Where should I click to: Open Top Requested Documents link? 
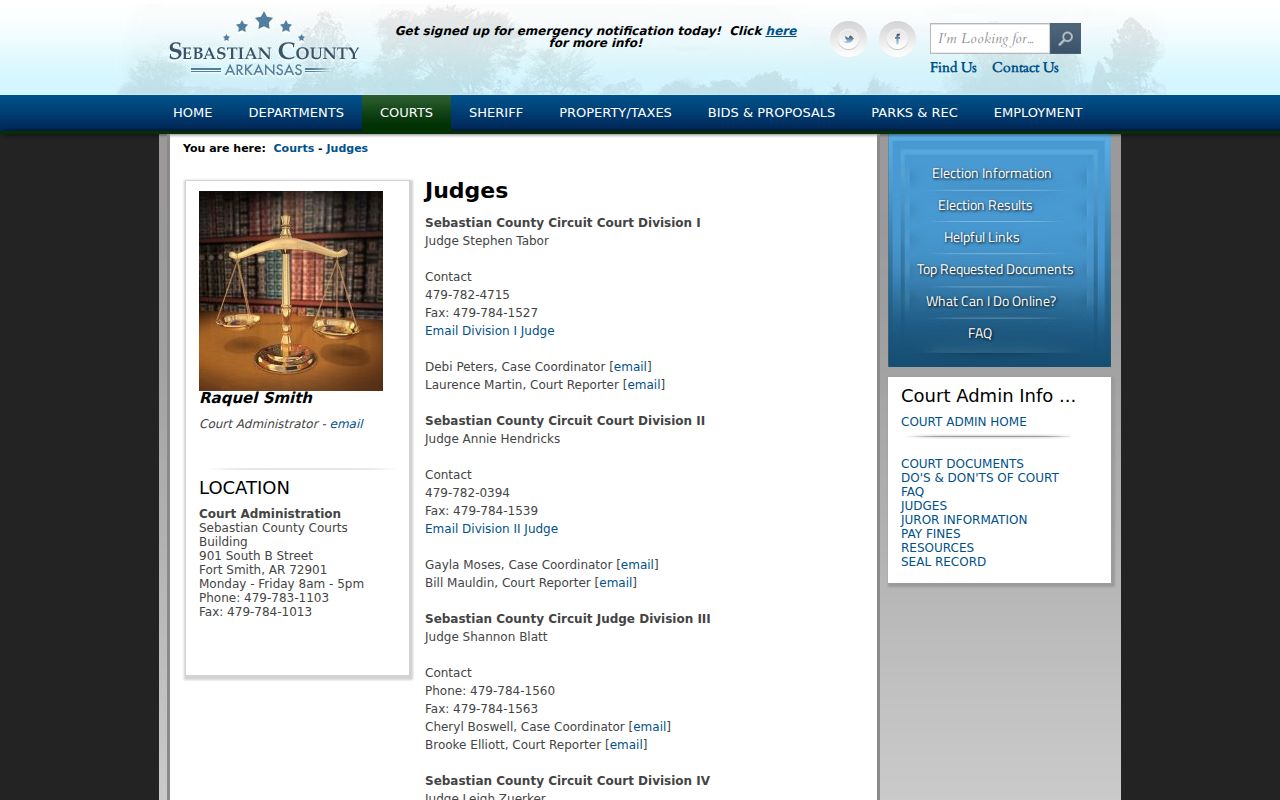pos(995,270)
